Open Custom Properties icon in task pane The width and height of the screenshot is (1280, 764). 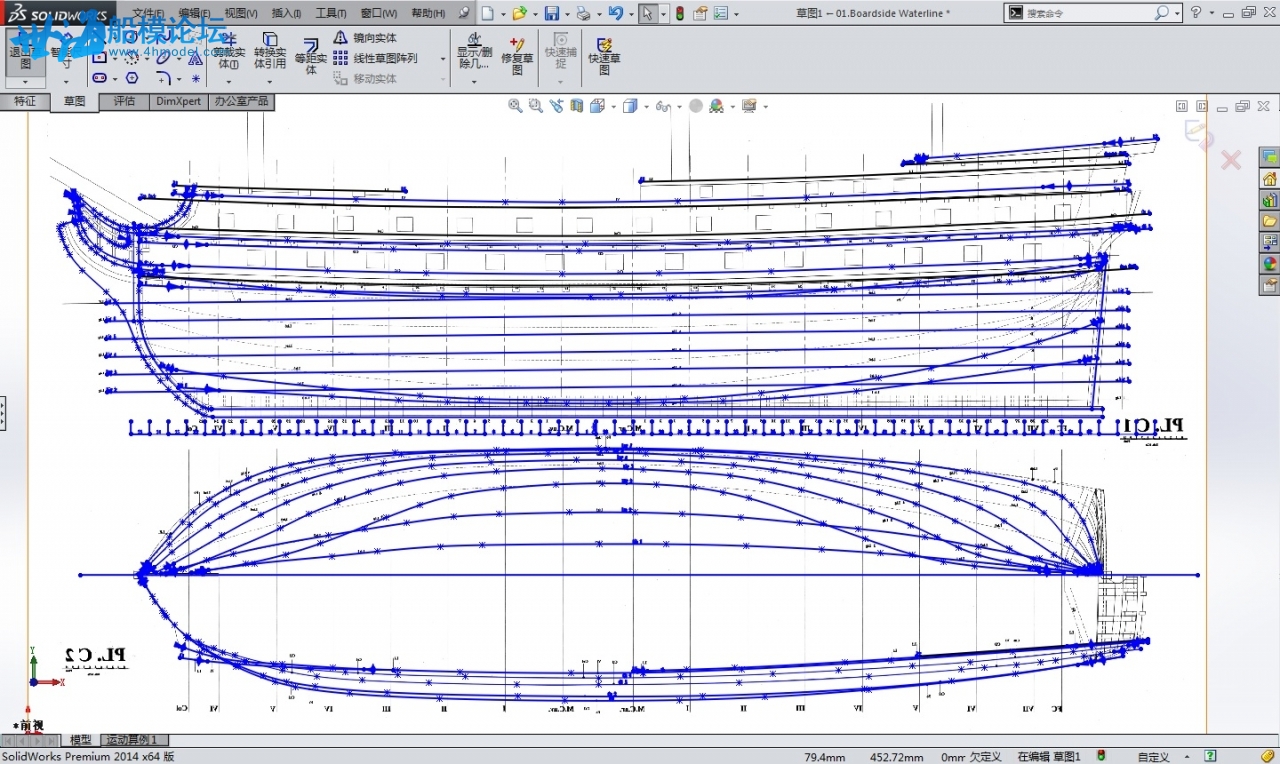[x=1269, y=285]
